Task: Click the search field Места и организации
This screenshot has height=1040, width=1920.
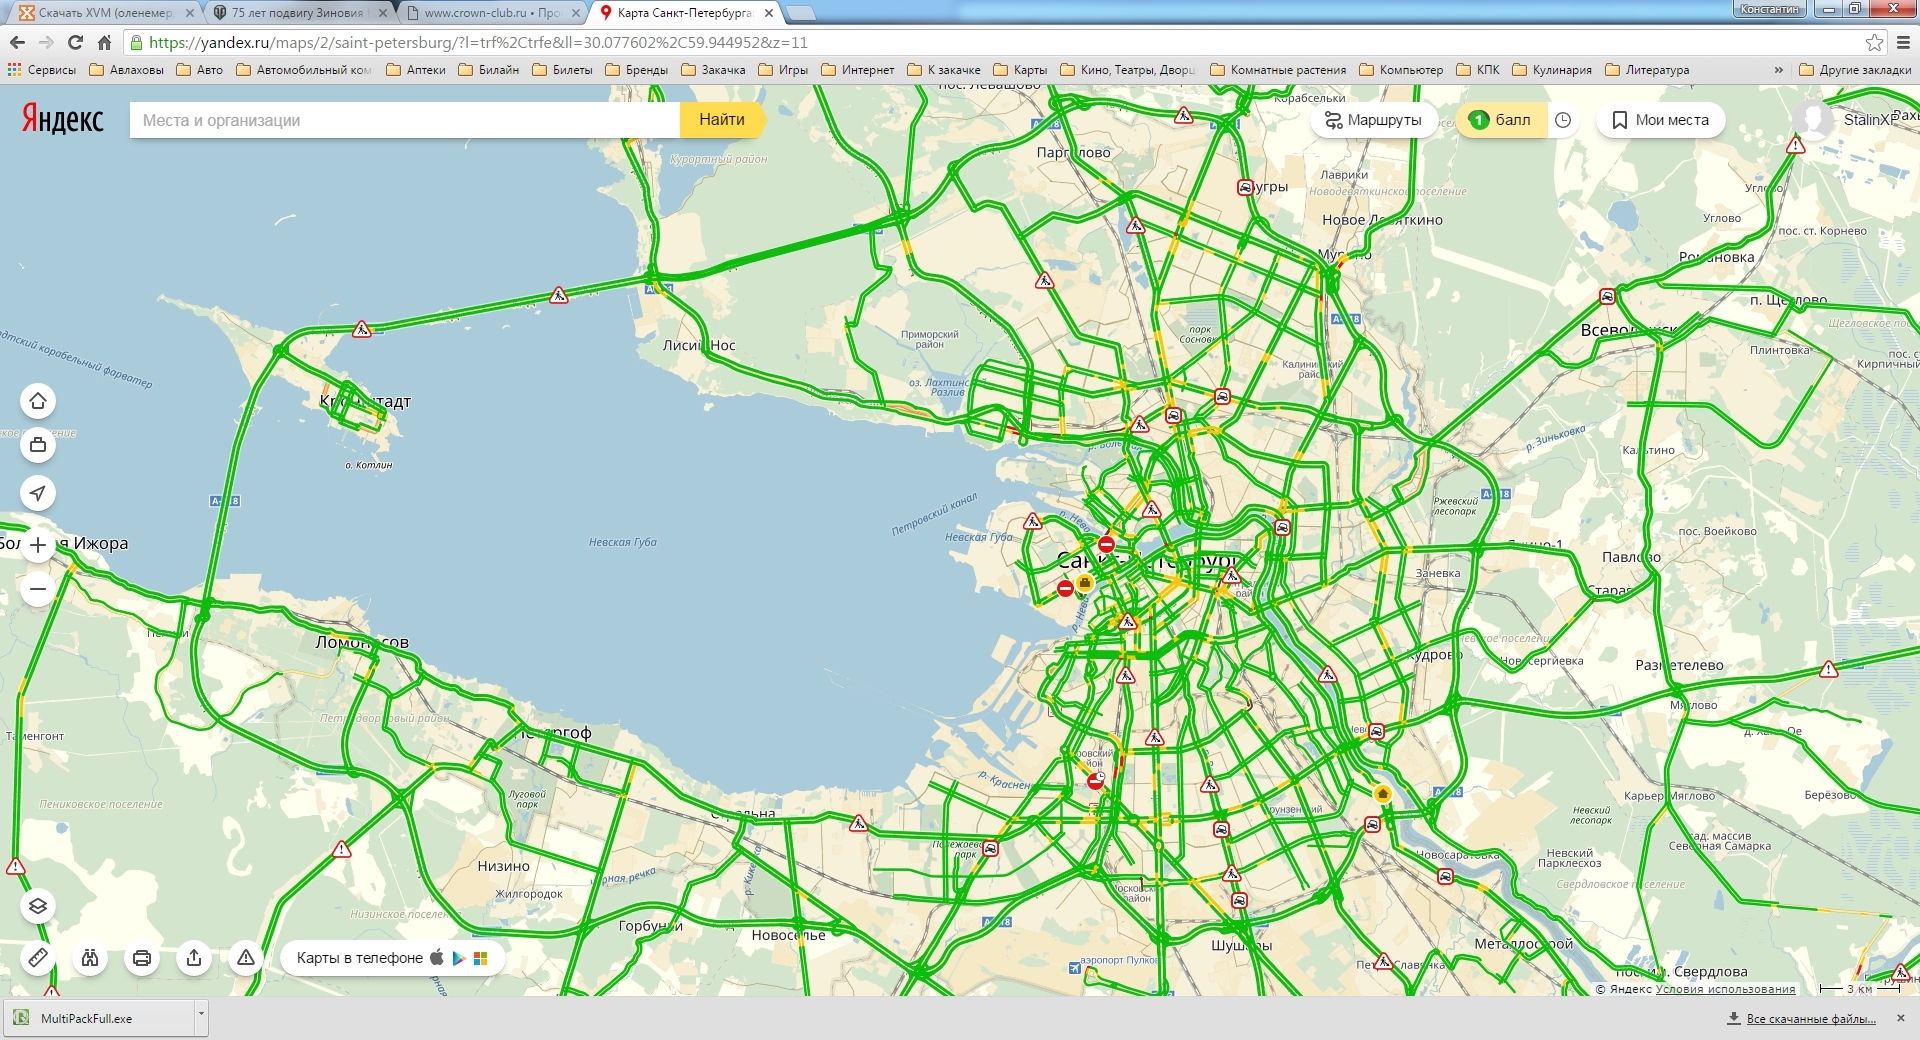Action: point(405,120)
